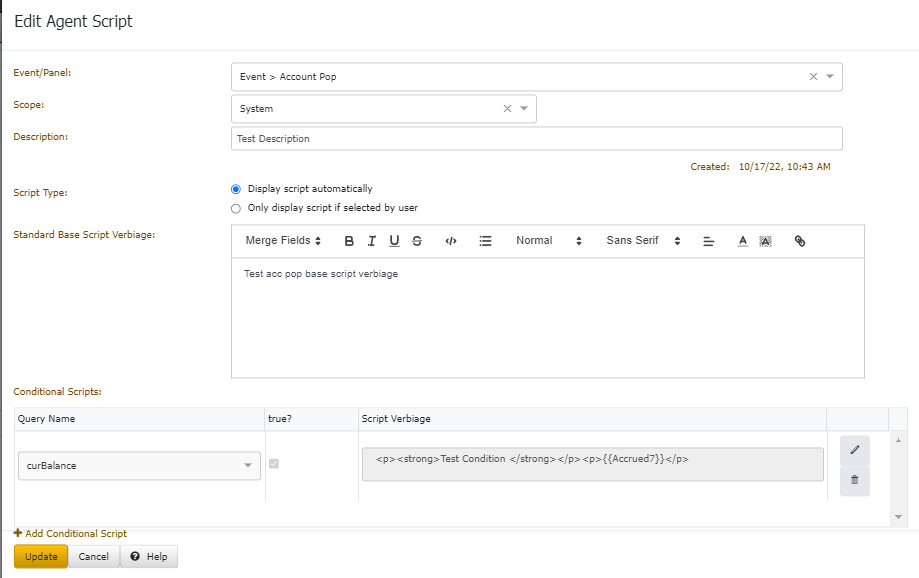Open the Event/Panel dropdown
Image resolution: width=919 pixels, height=578 pixels.
click(x=830, y=77)
